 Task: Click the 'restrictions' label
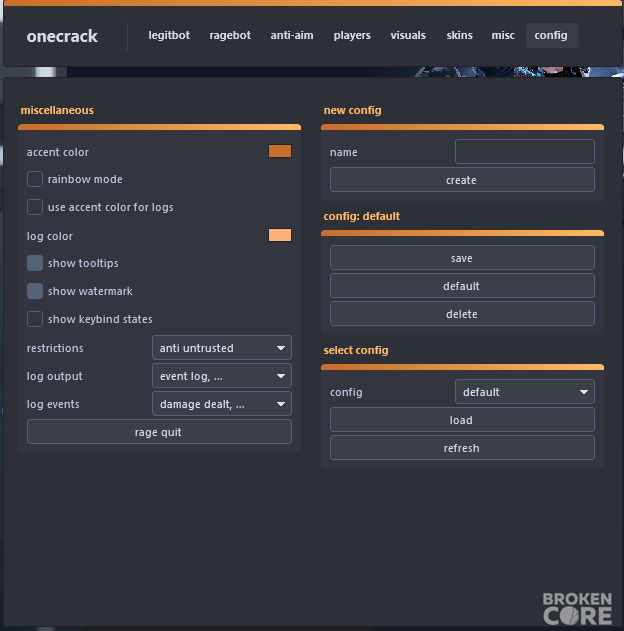point(55,348)
